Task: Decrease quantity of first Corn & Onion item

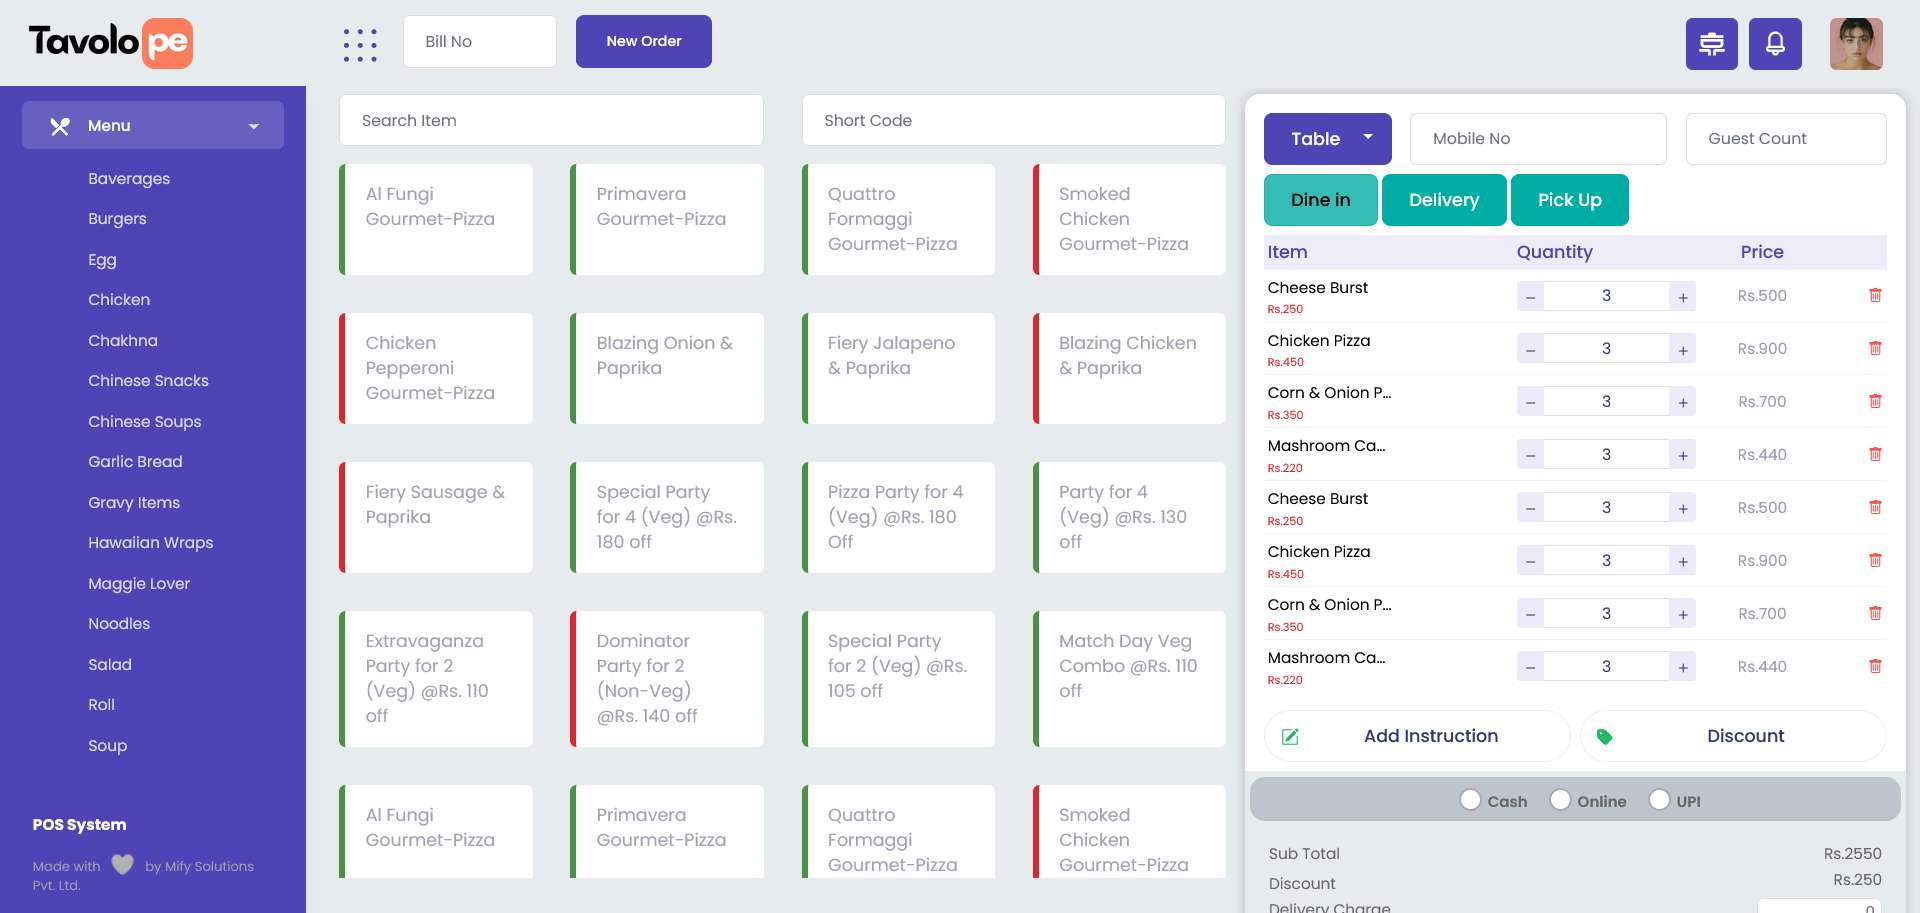Action: pos(1530,402)
